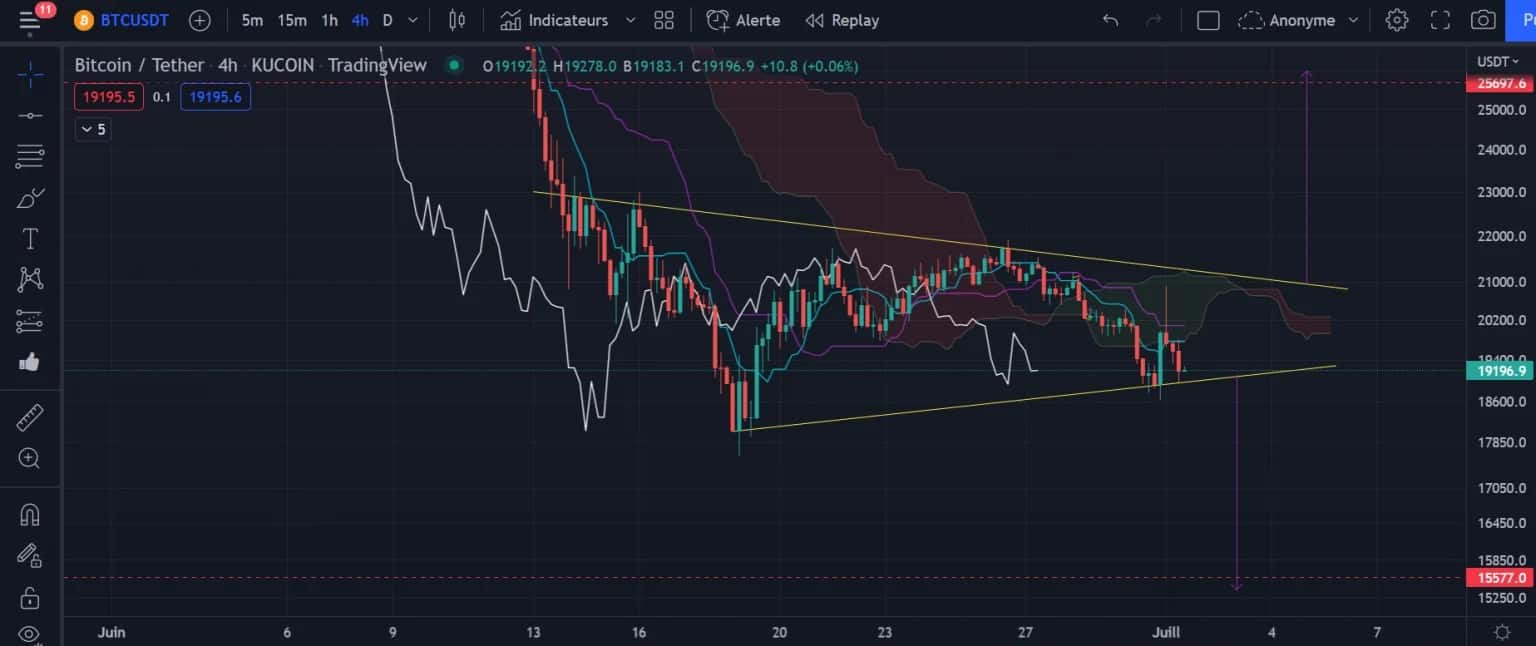The width and height of the screenshot is (1536, 646).
Task: Click the Bitcoin / Tether chart title
Action: (139, 65)
